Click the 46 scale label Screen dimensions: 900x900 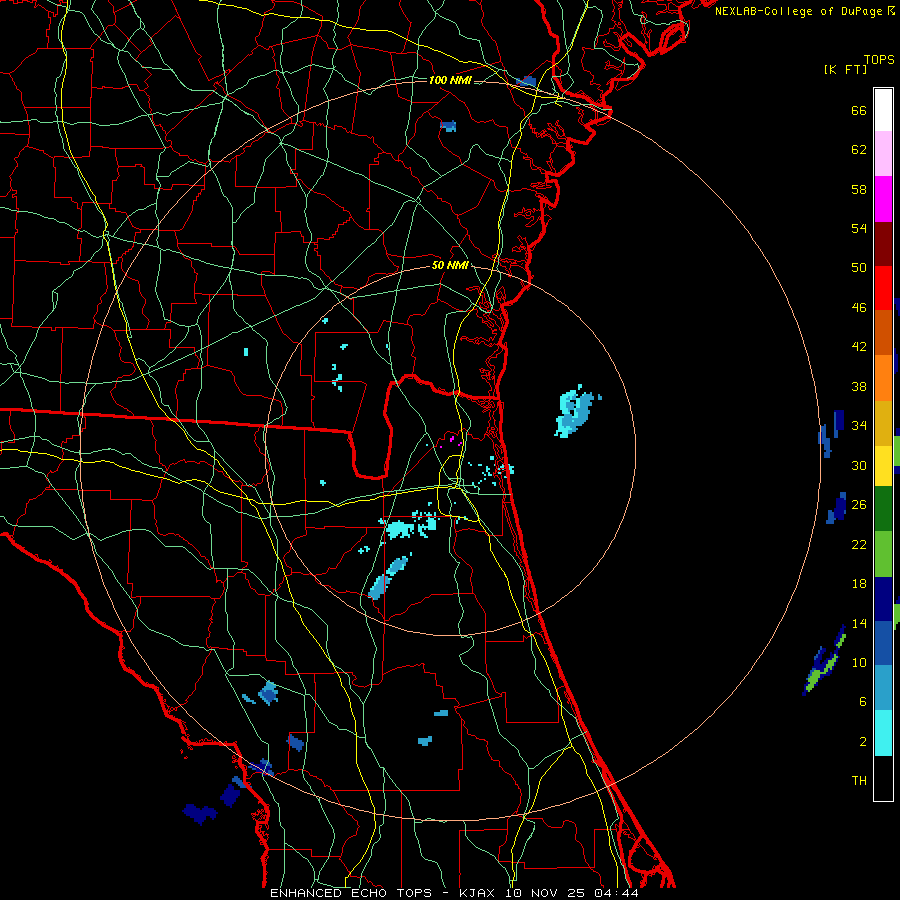[x=859, y=308]
